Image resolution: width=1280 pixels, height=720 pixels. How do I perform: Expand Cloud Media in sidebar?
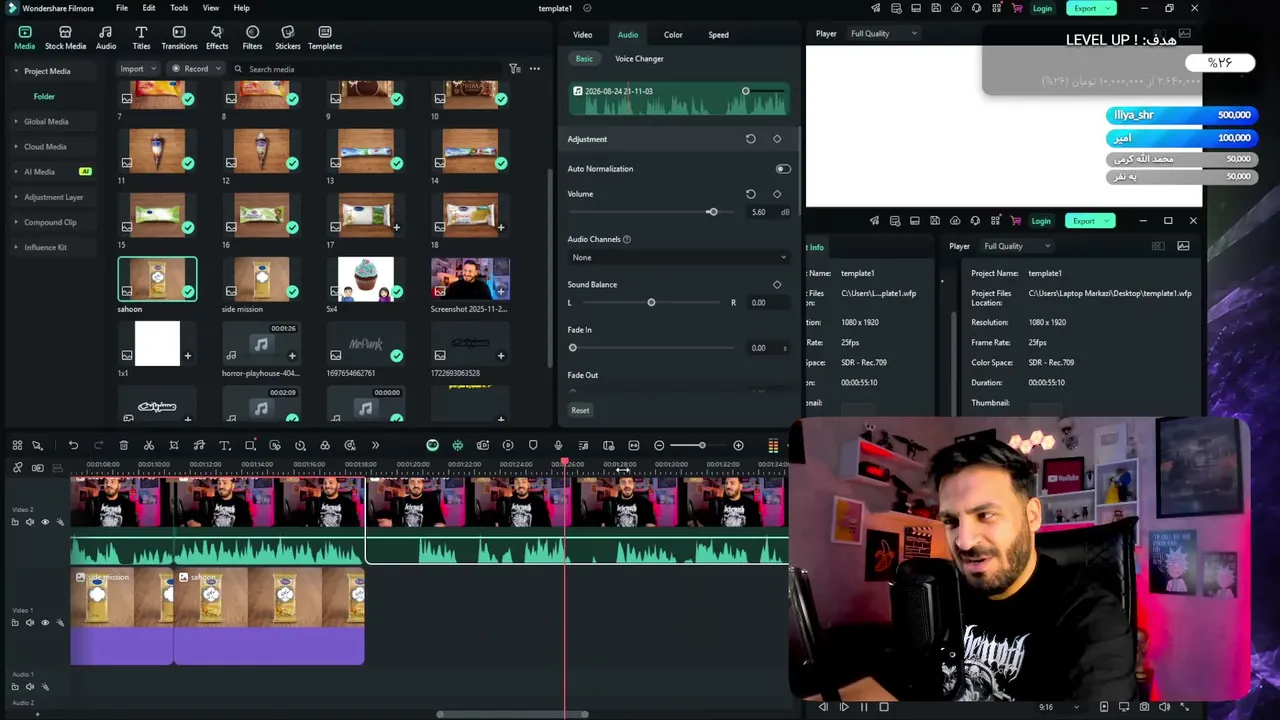(x=16, y=146)
